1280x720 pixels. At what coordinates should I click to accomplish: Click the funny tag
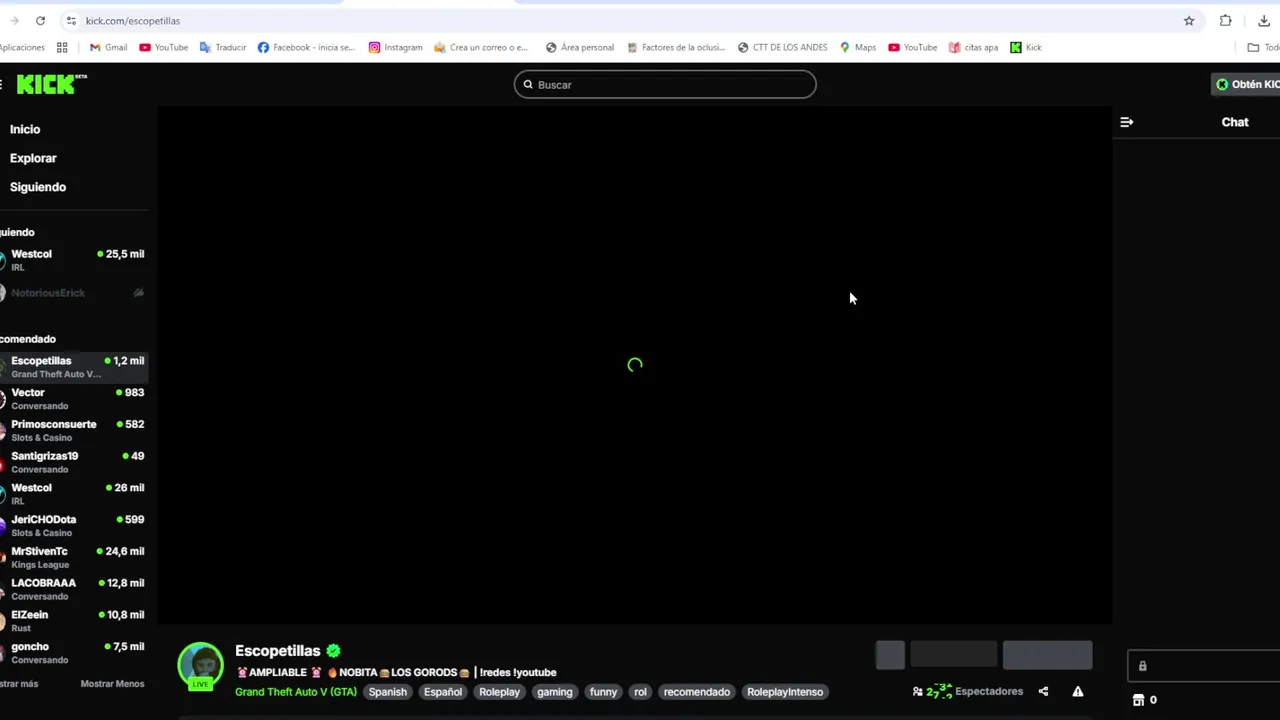603,692
